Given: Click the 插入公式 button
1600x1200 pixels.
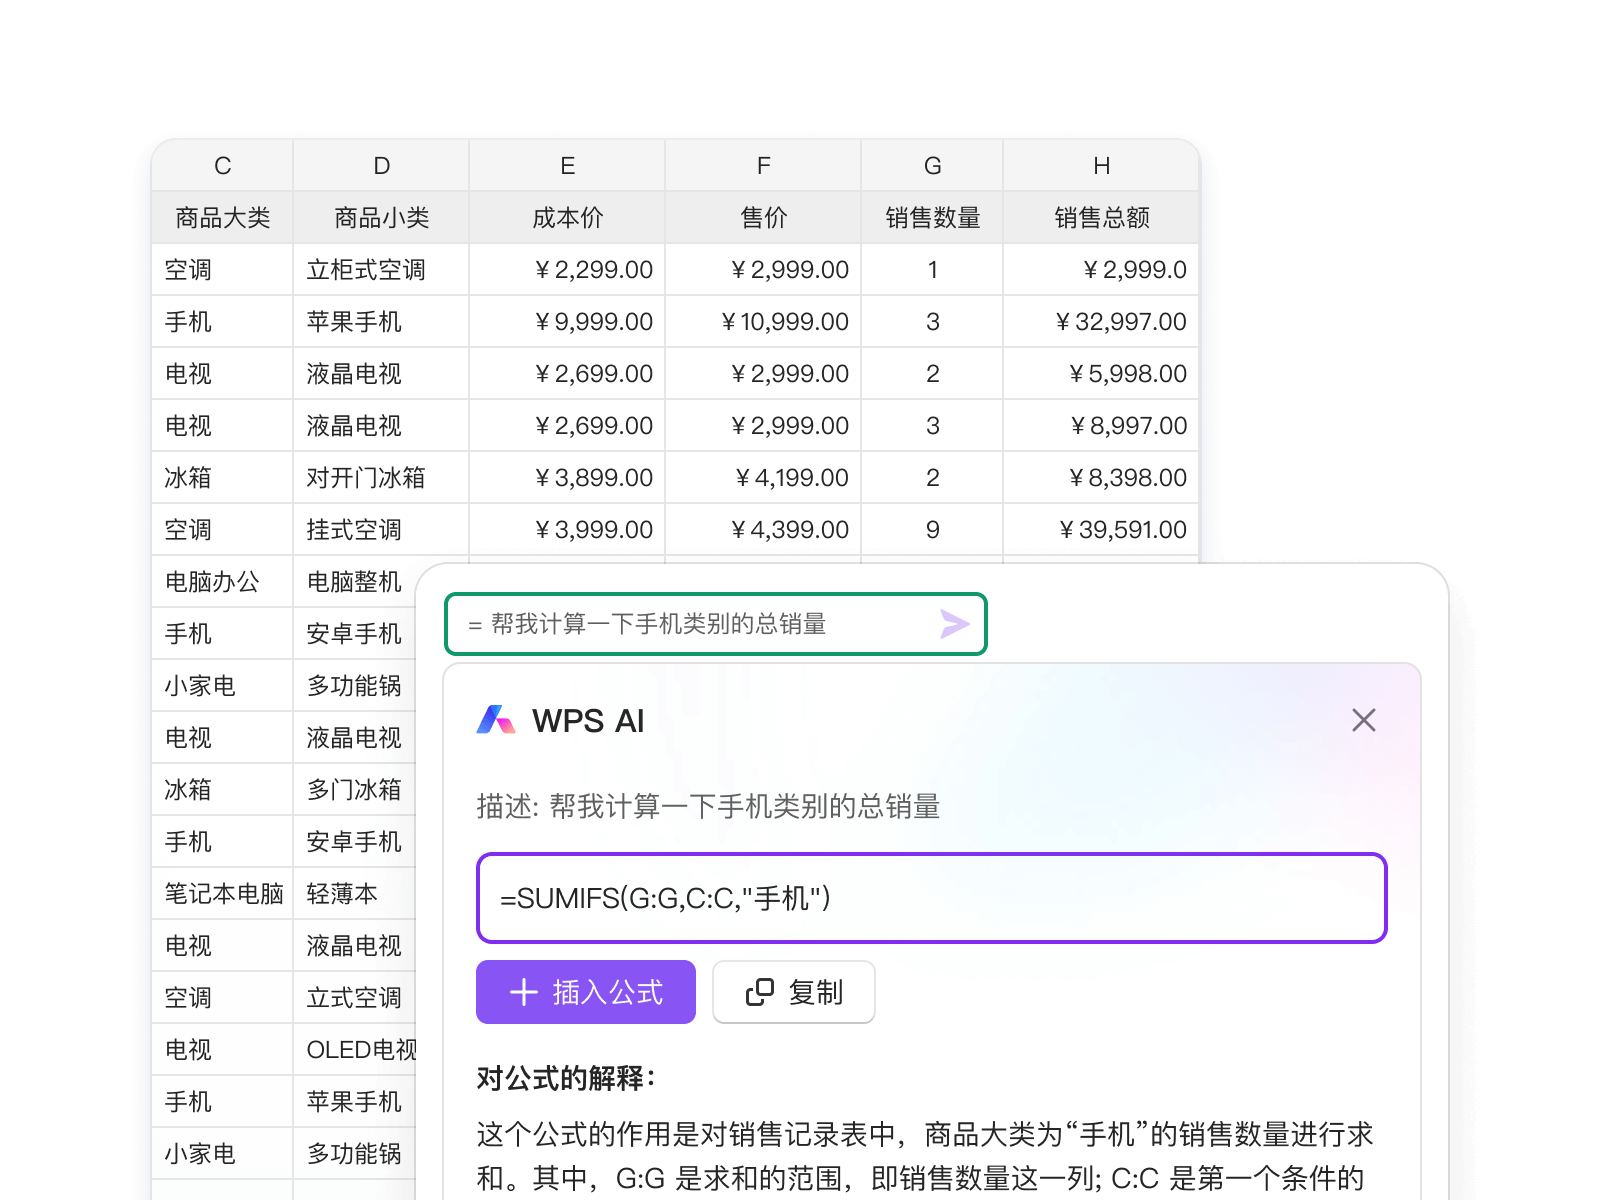Looking at the screenshot, I should [586, 992].
